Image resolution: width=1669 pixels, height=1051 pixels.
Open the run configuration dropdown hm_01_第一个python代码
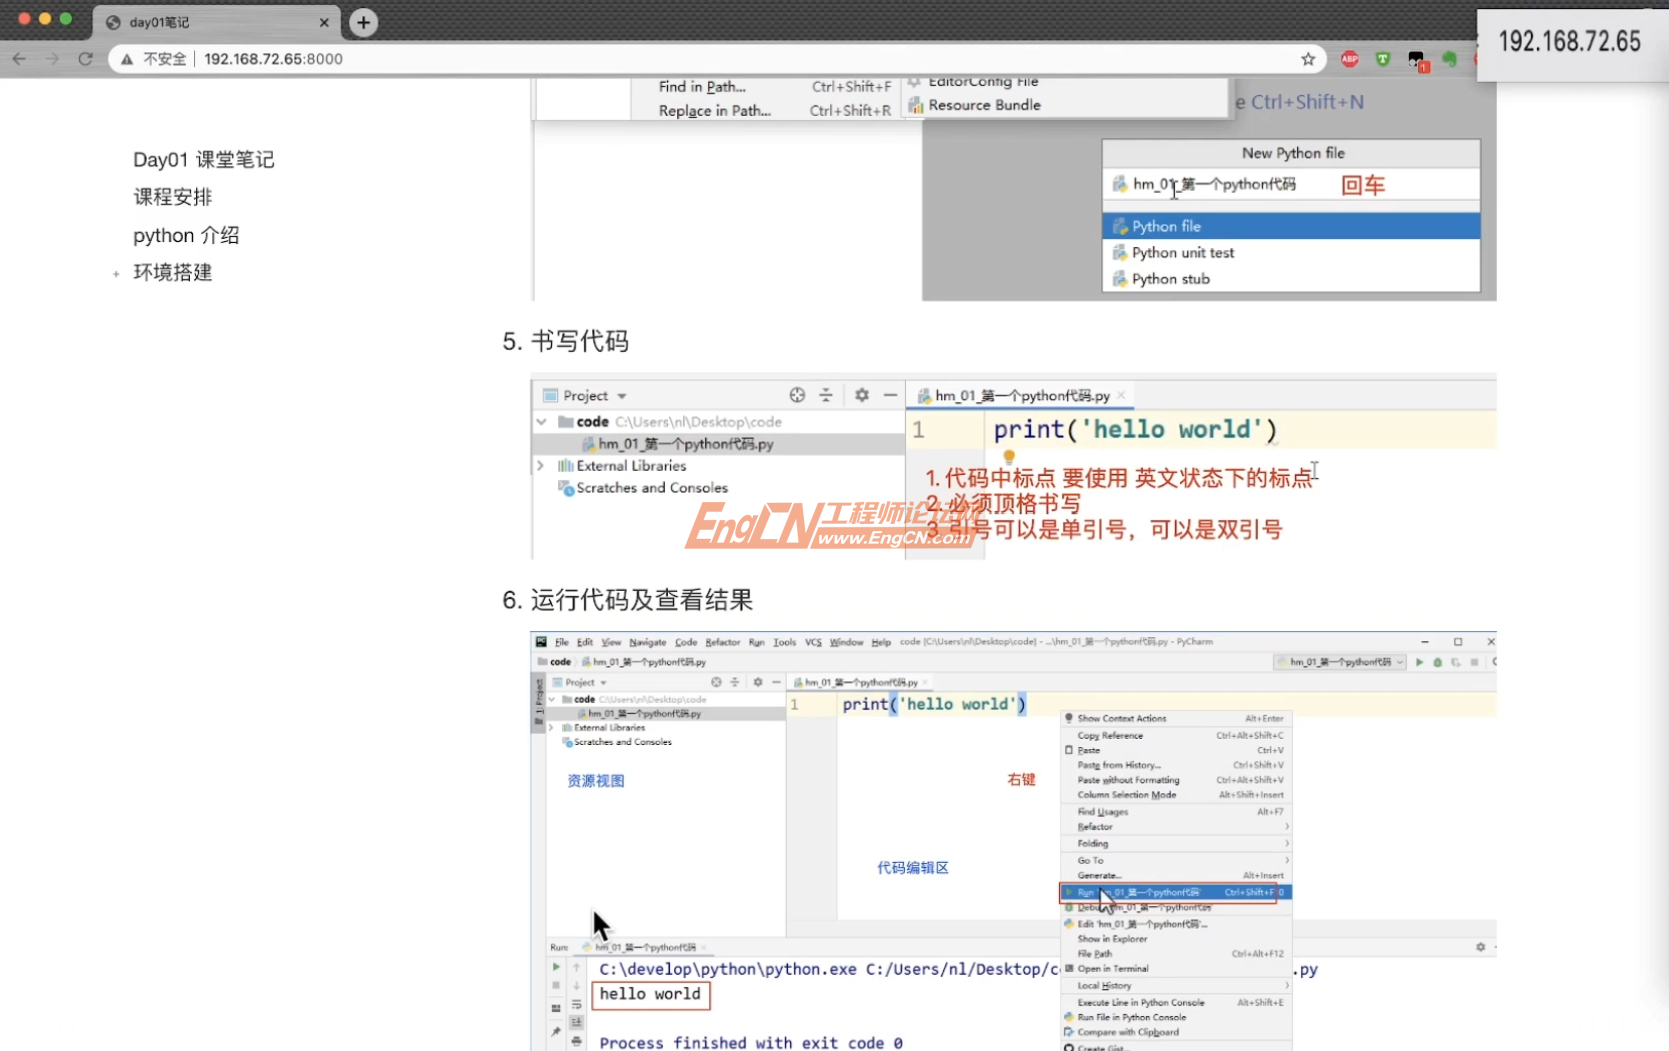[1340, 662]
